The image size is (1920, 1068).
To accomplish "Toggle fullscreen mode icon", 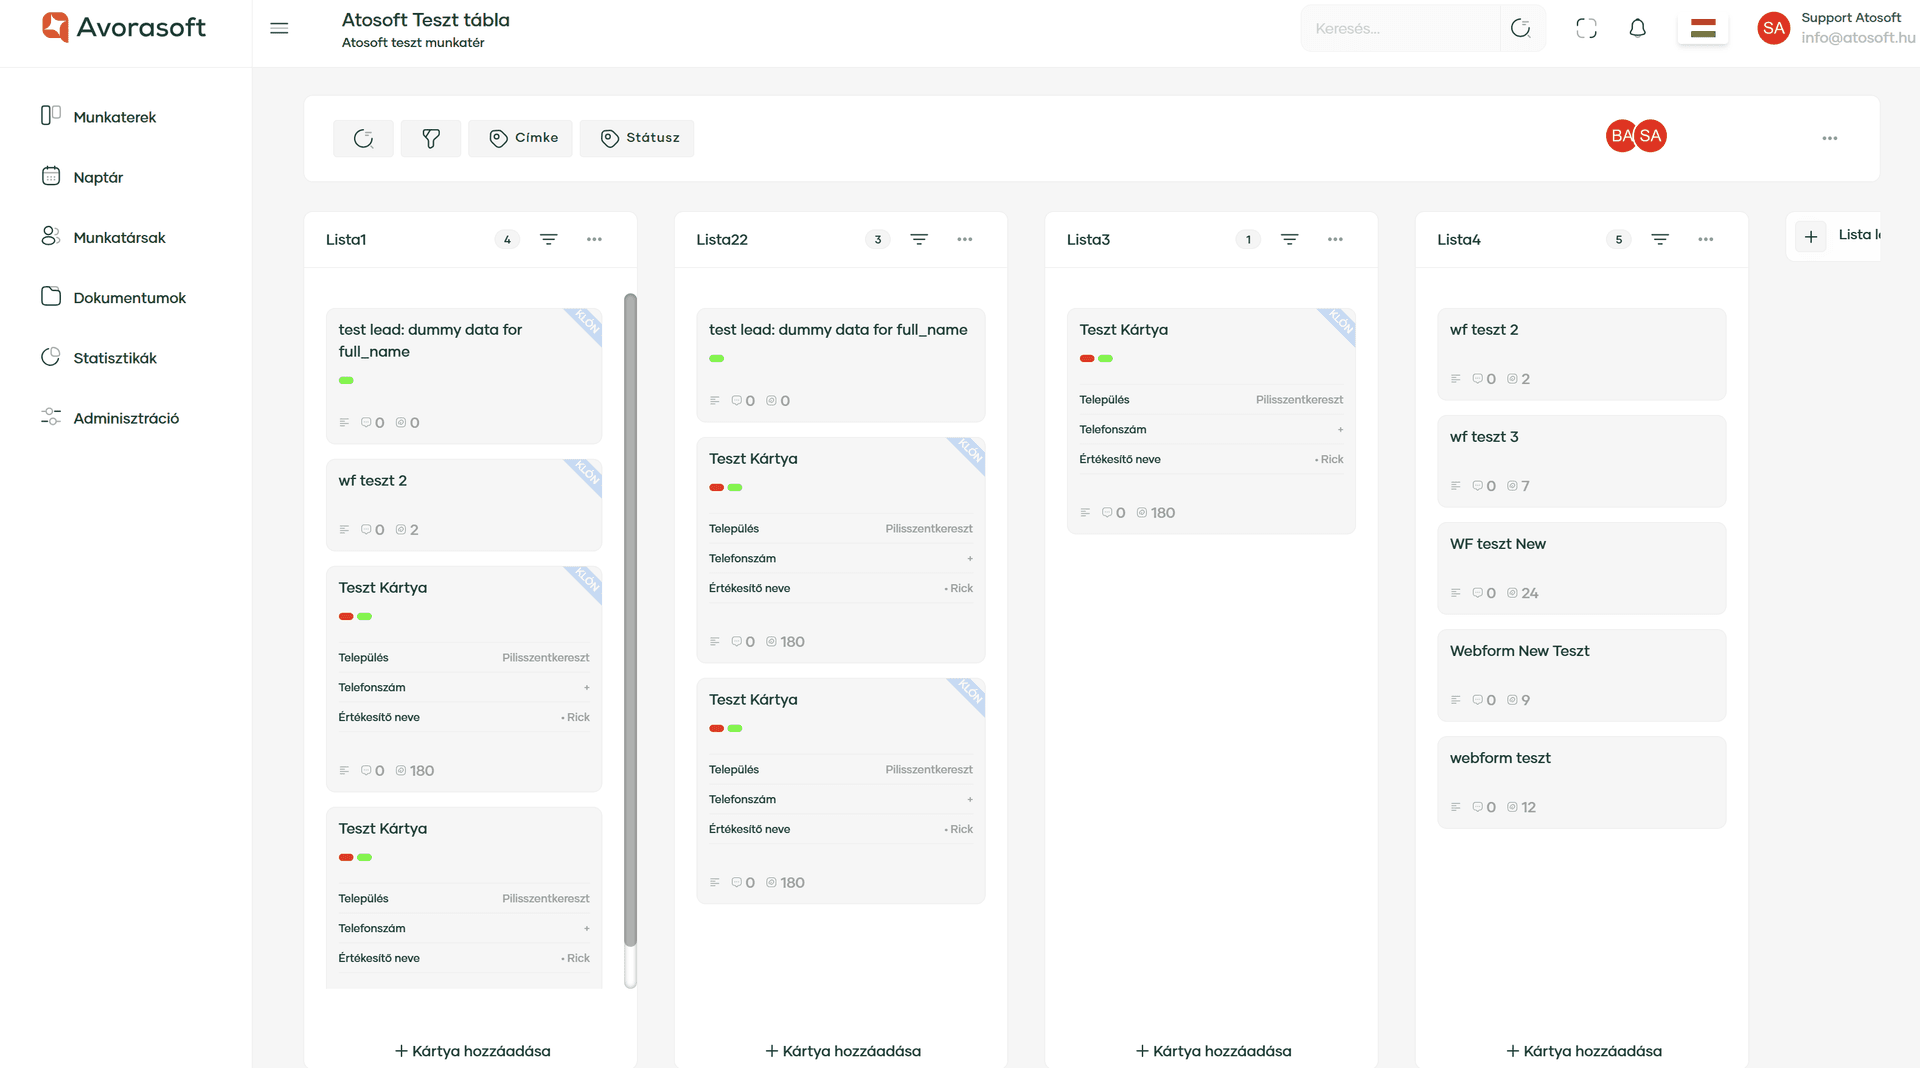I will click(x=1586, y=28).
